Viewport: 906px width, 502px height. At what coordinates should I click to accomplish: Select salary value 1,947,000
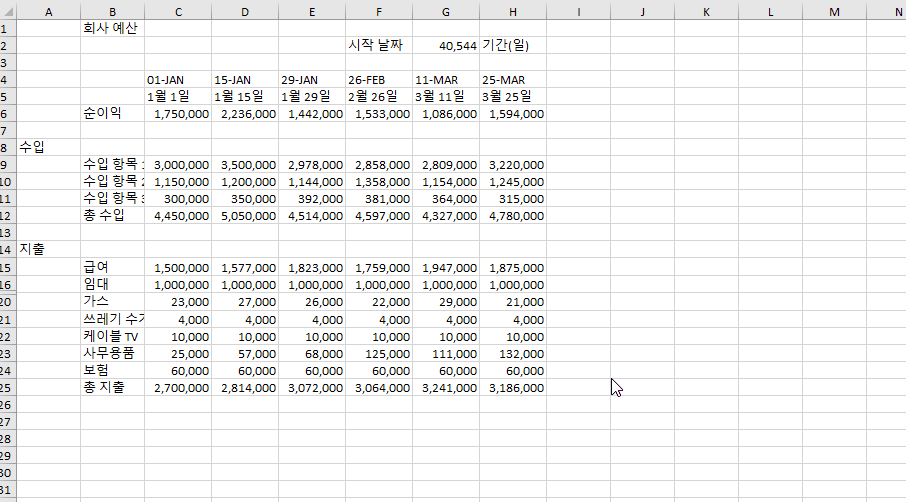click(446, 267)
